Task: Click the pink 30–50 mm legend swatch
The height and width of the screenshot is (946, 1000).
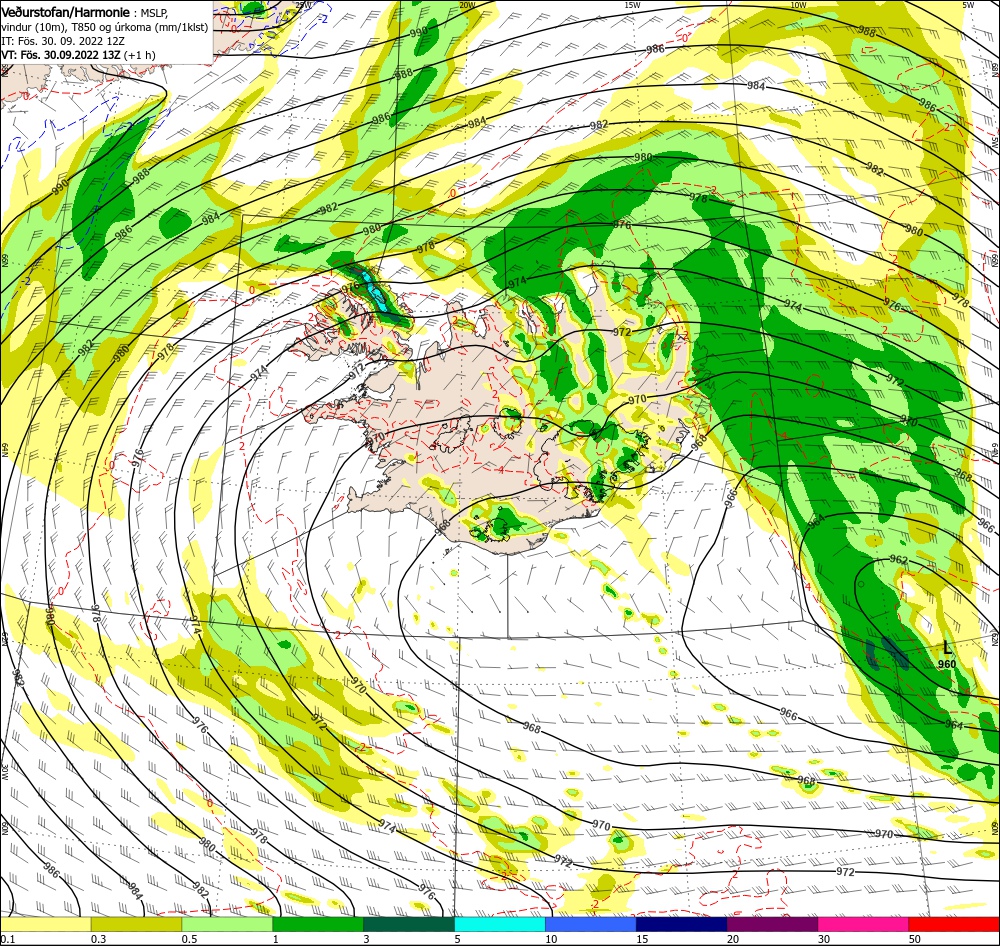Action: point(864,924)
